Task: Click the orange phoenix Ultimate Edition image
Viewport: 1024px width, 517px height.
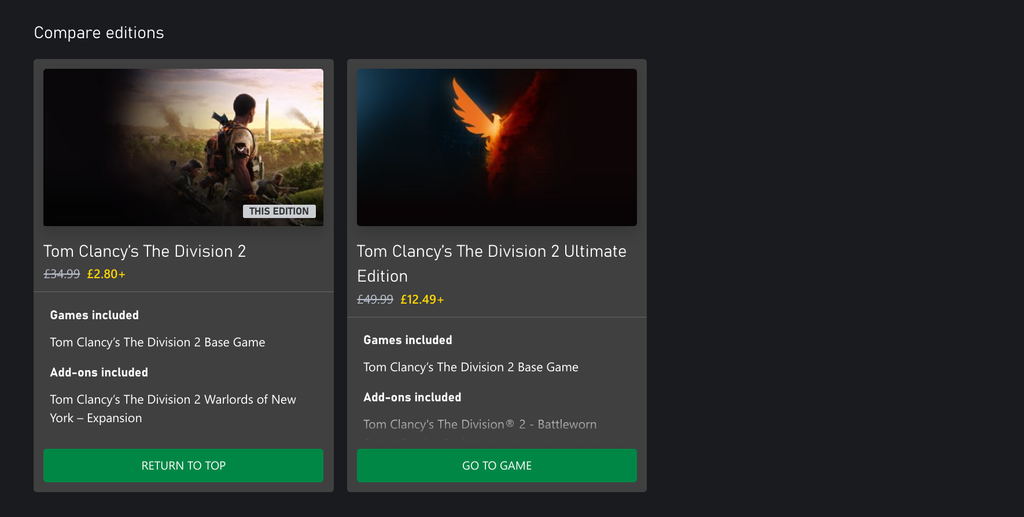Action: [x=496, y=147]
